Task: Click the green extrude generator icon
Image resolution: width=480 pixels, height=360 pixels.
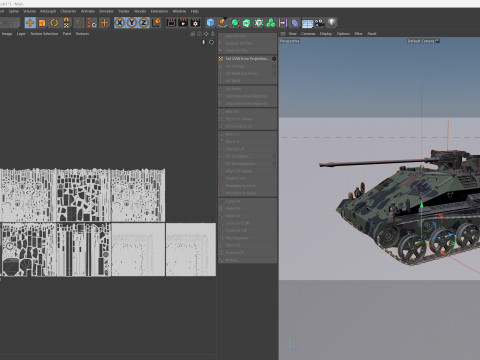Action: tap(247, 23)
